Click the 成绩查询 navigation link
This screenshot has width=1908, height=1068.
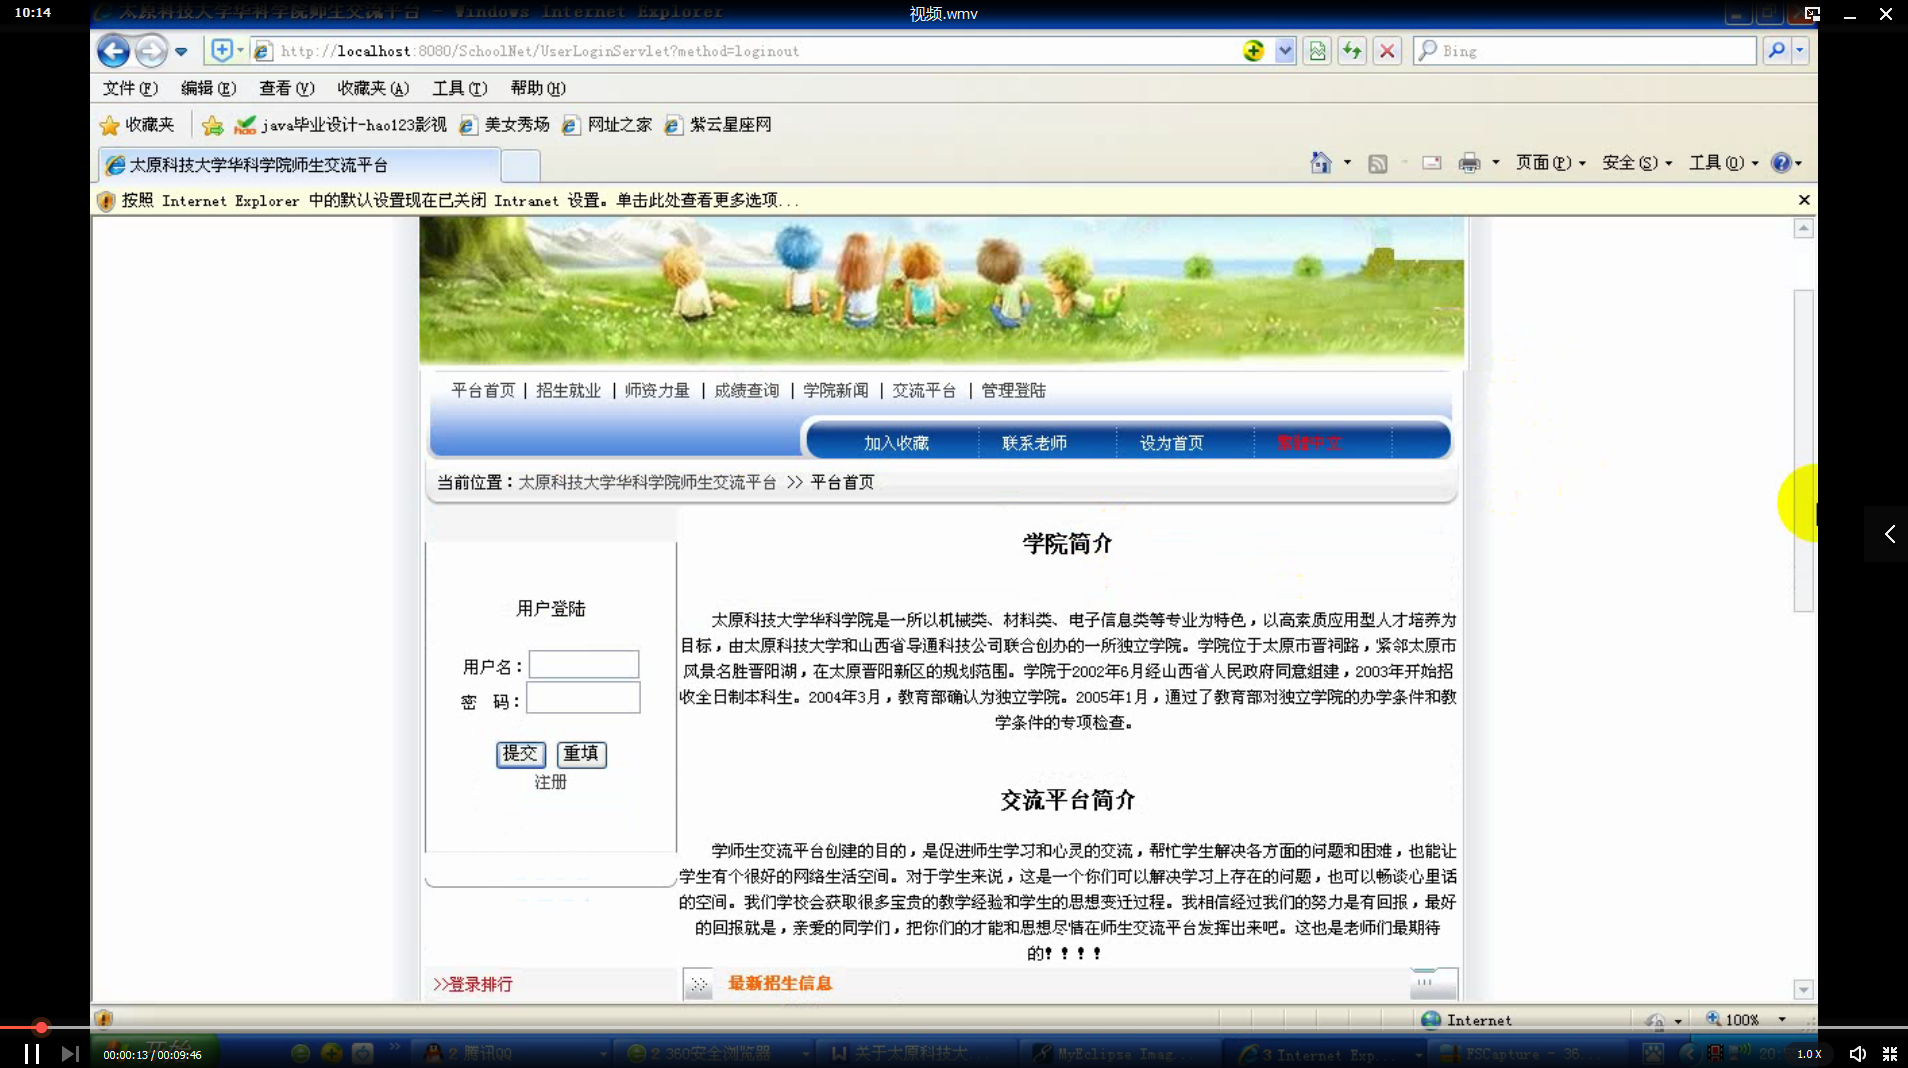point(747,391)
